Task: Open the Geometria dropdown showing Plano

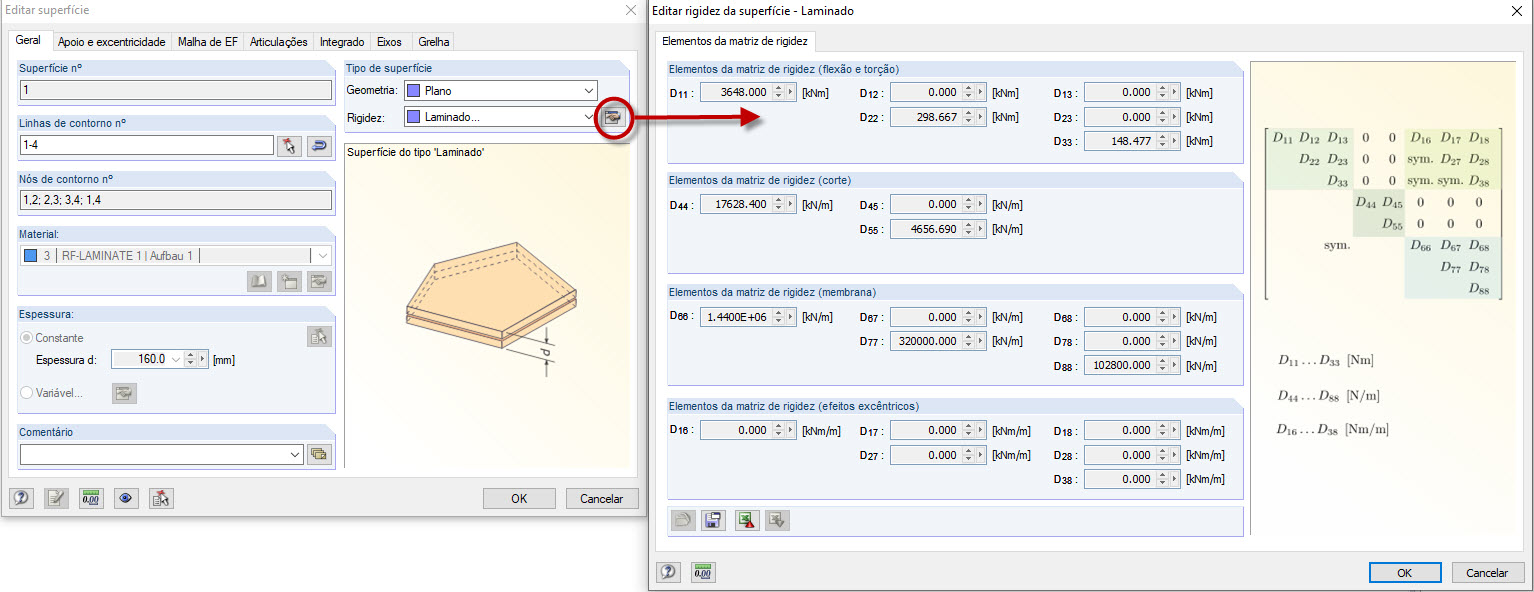Action: [x=591, y=90]
